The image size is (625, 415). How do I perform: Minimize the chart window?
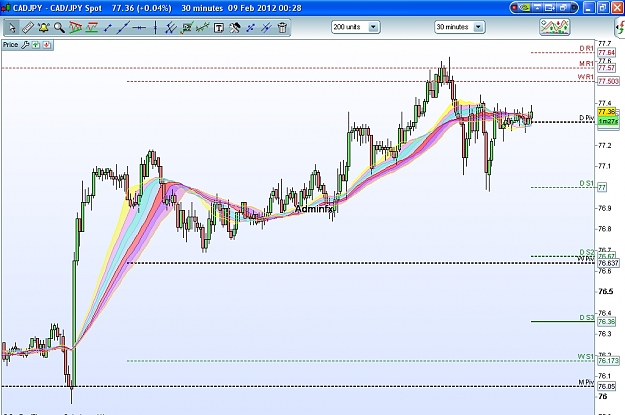click(589, 8)
